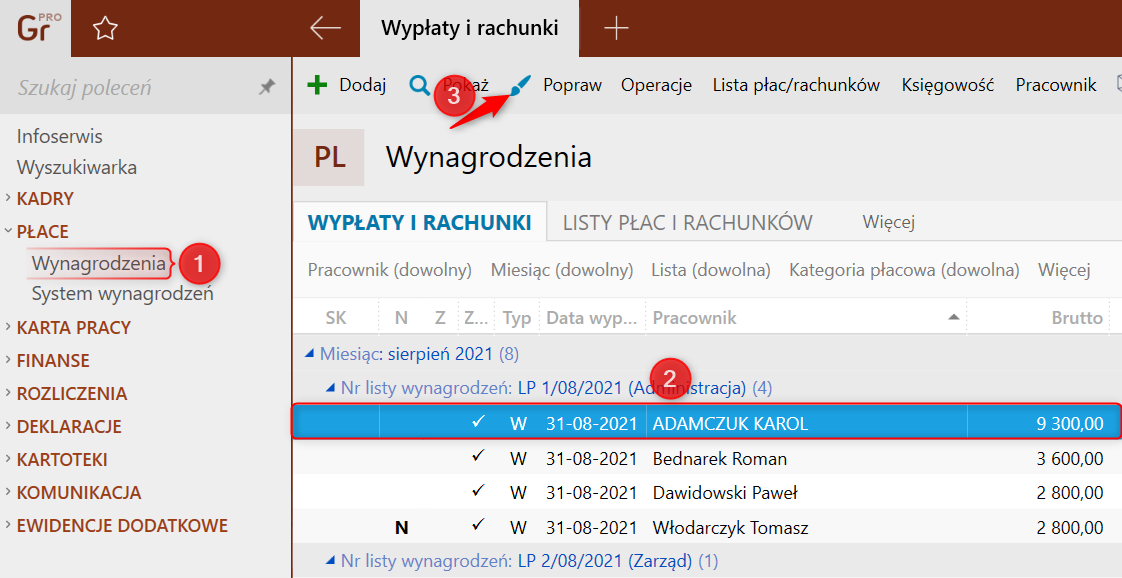Open a new tab with the plus icon
This screenshot has height=578, width=1122.
coord(616,29)
